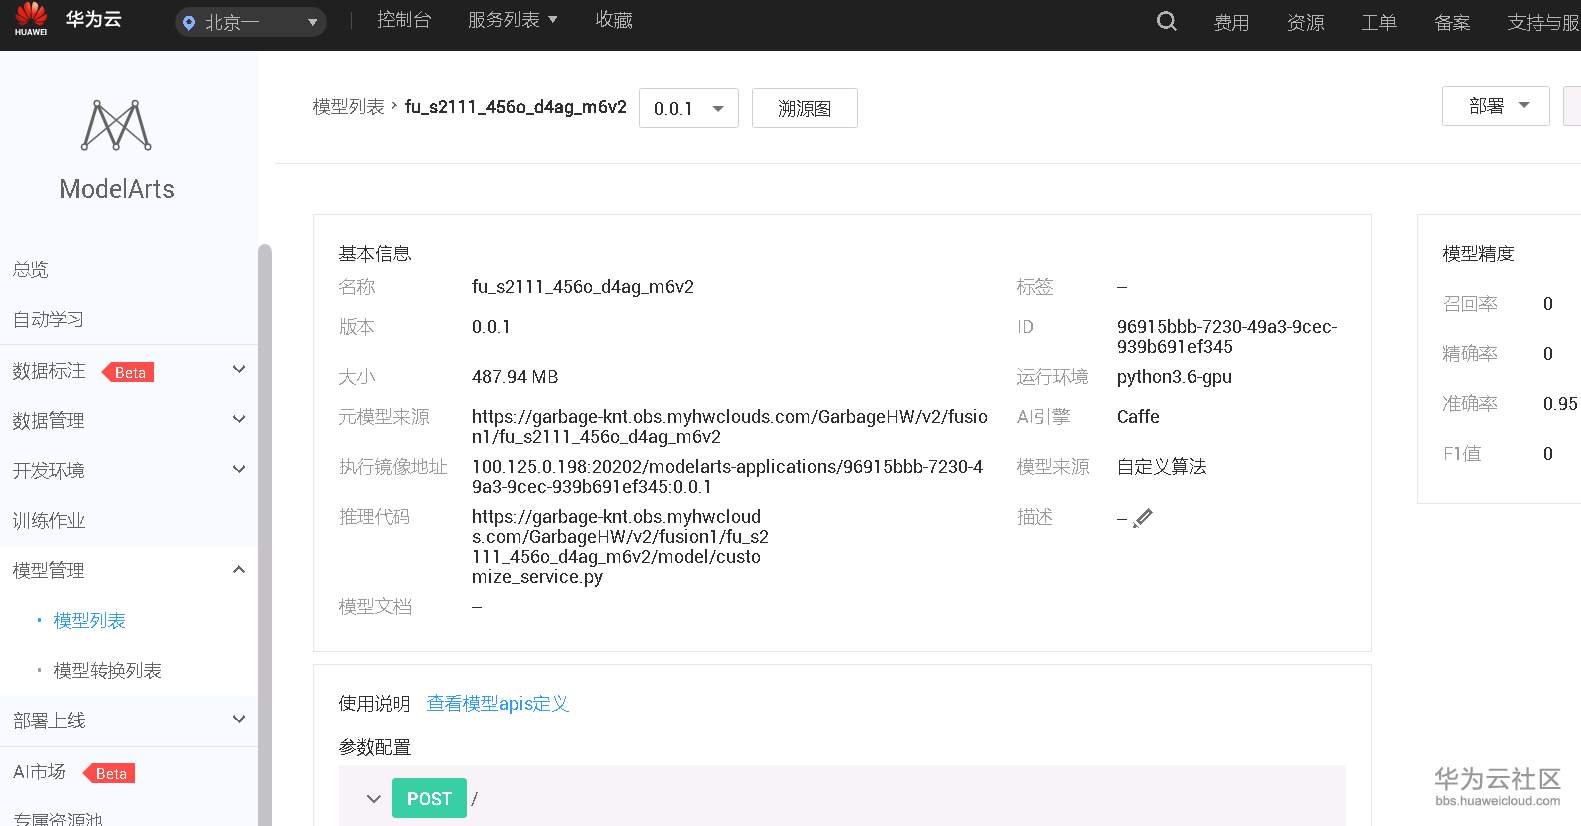This screenshot has width=1581, height=826.
Task: Click the 召回率 label
Action: pyautogui.click(x=1470, y=304)
